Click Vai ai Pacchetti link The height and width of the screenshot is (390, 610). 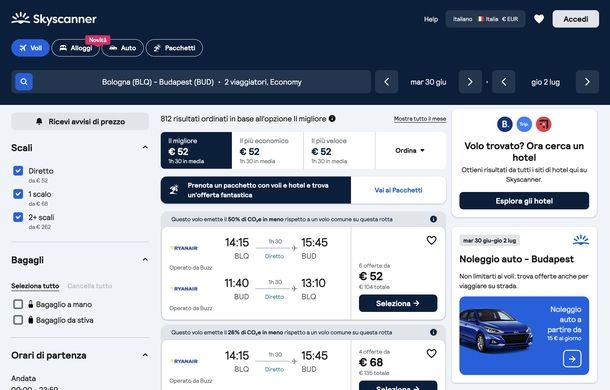tap(398, 190)
